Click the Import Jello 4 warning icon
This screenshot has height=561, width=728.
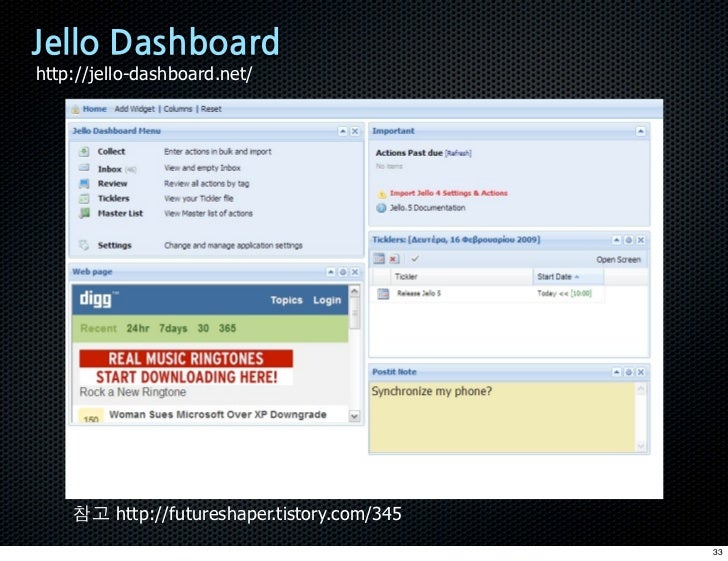pos(382,194)
